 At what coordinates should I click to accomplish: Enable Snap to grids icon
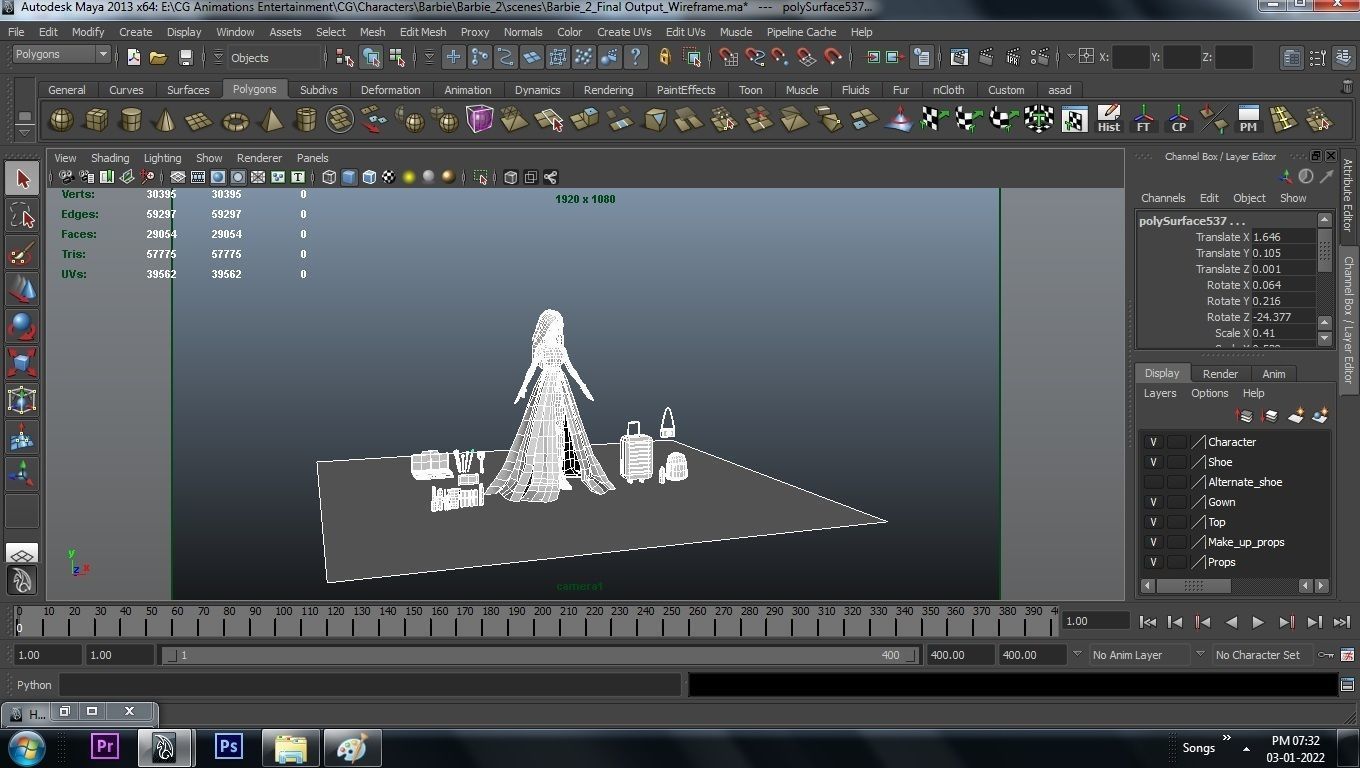click(x=728, y=57)
